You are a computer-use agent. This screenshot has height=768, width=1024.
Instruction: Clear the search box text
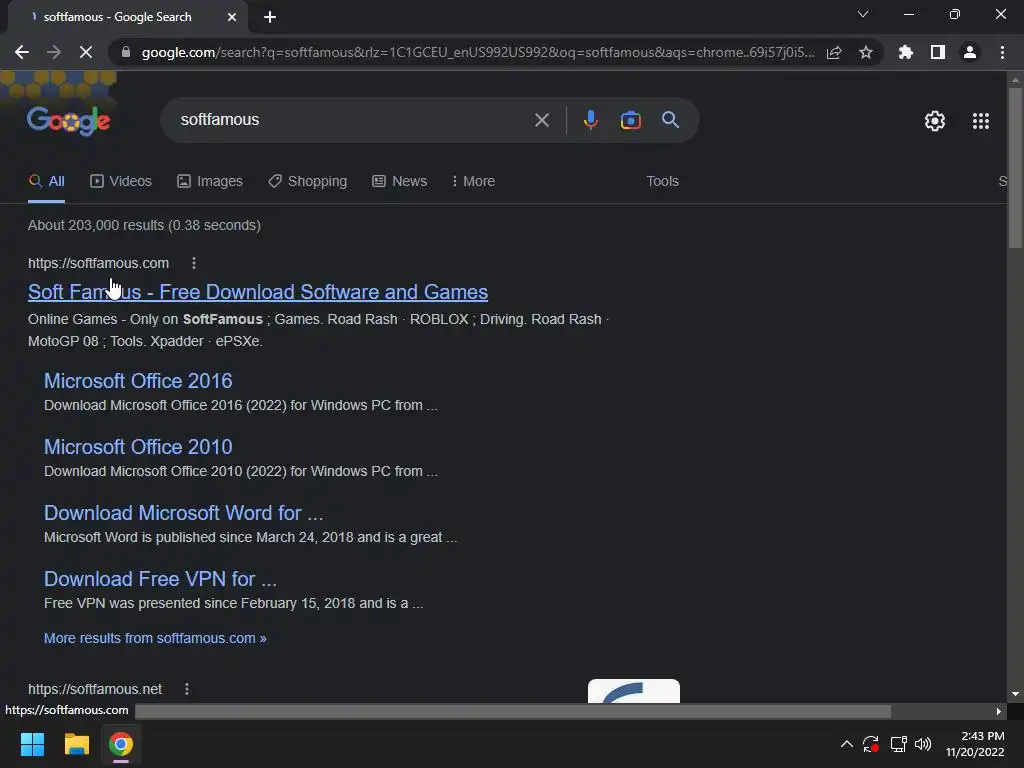541,120
